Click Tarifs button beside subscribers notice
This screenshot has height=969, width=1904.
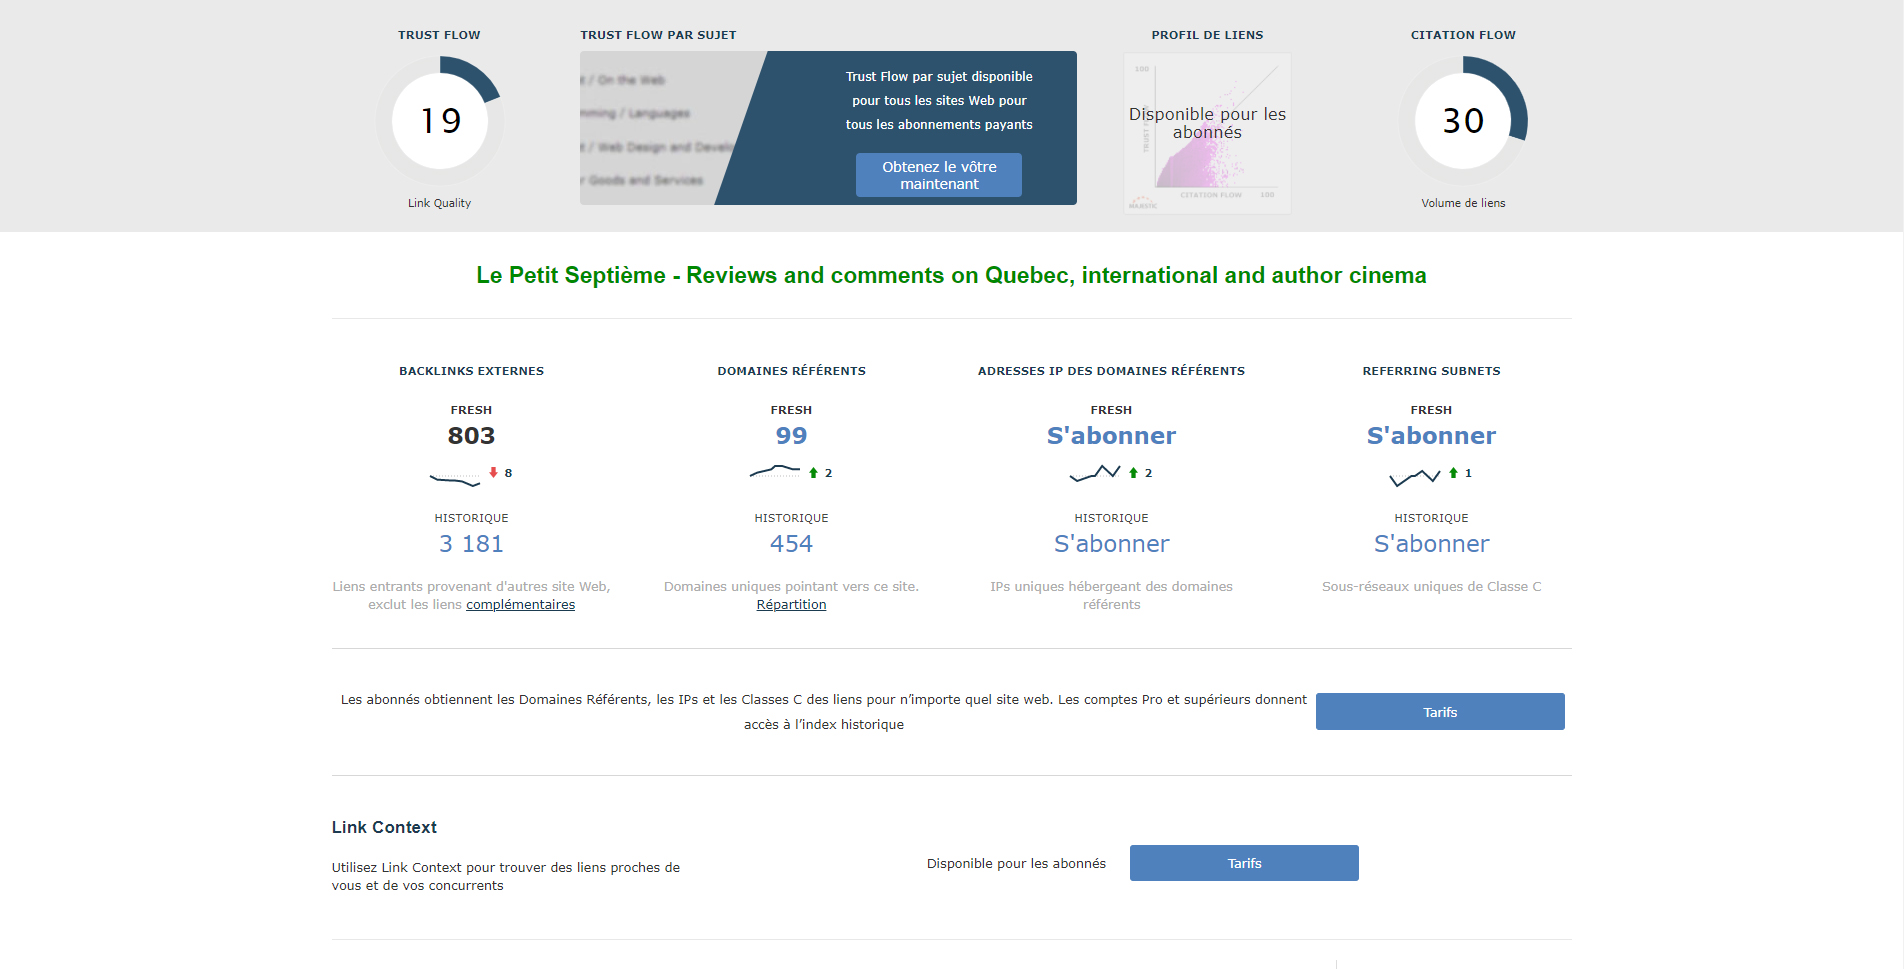(x=1440, y=712)
